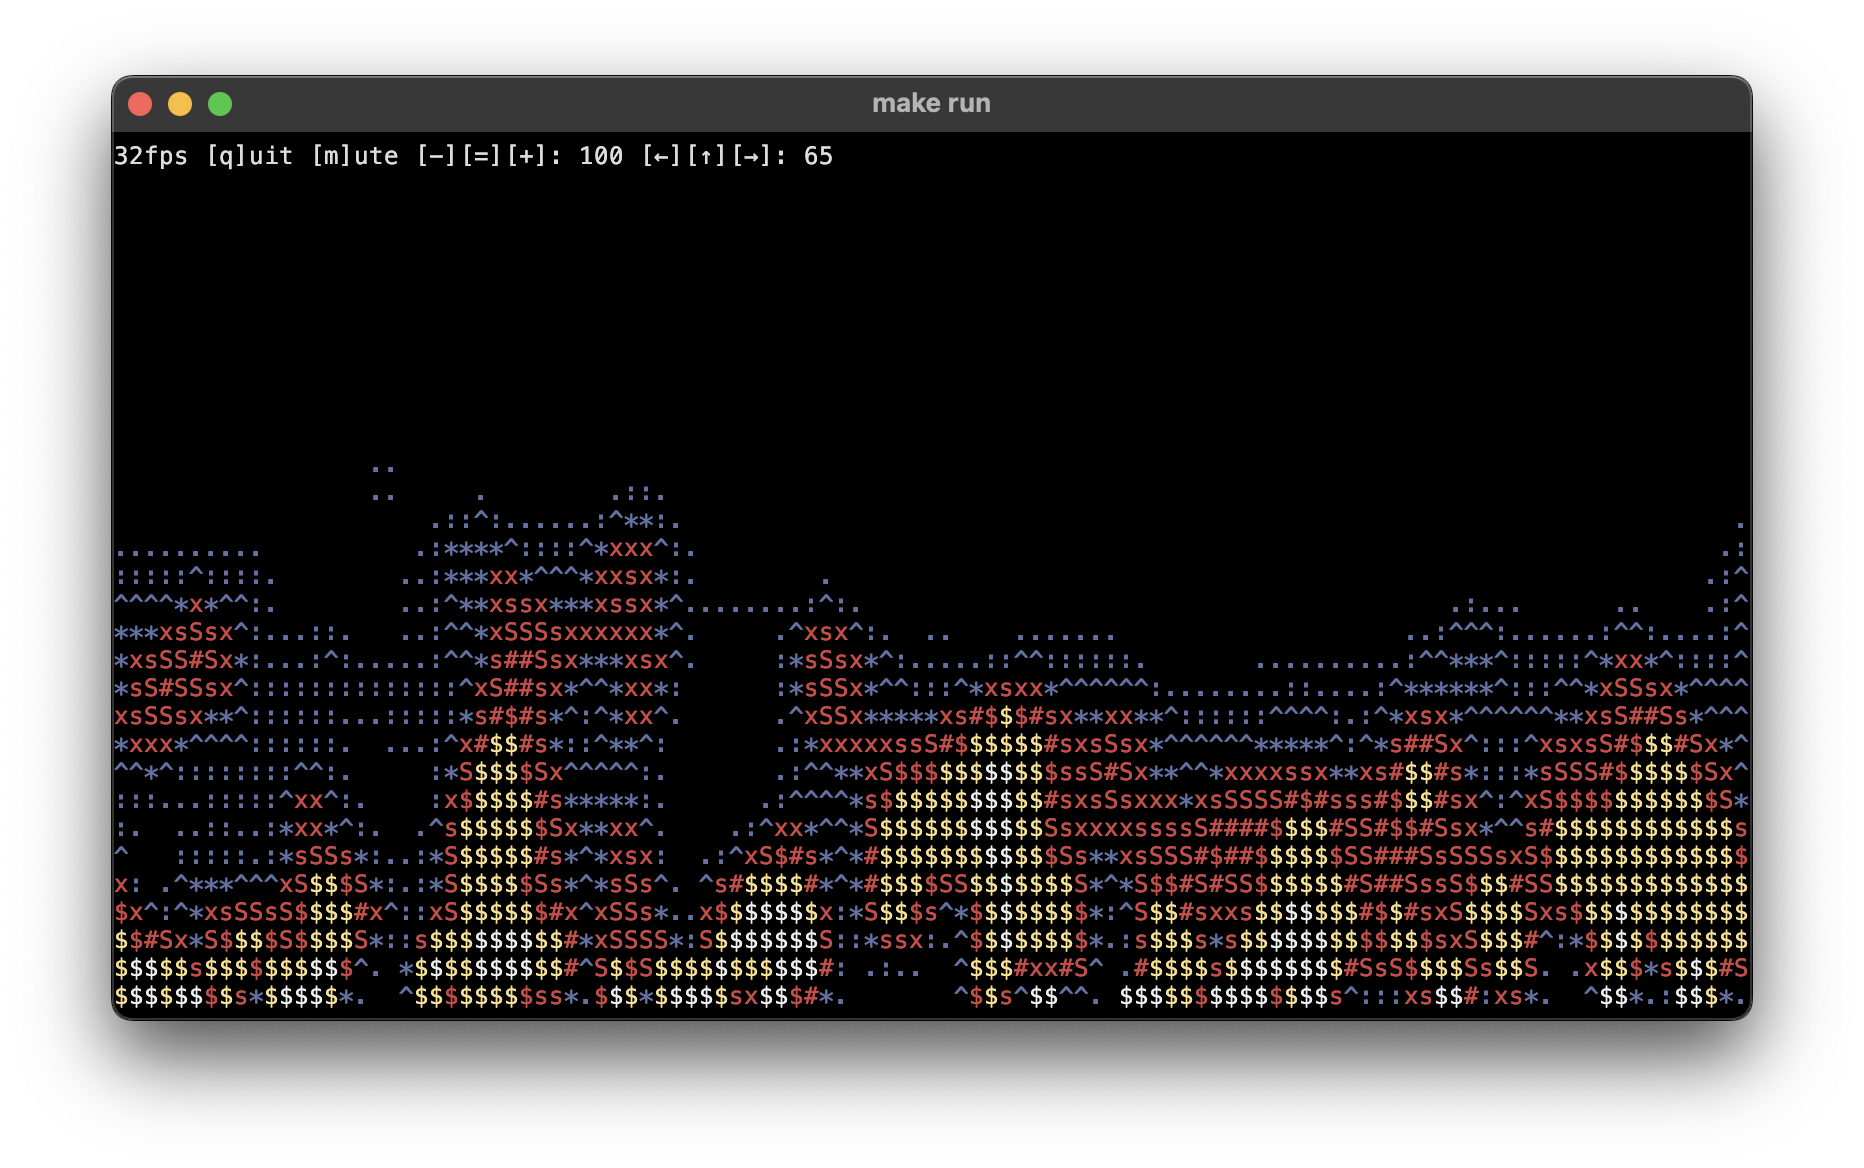The height and width of the screenshot is (1168, 1864).
Task: Close the make run terminal window
Action: tap(140, 104)
